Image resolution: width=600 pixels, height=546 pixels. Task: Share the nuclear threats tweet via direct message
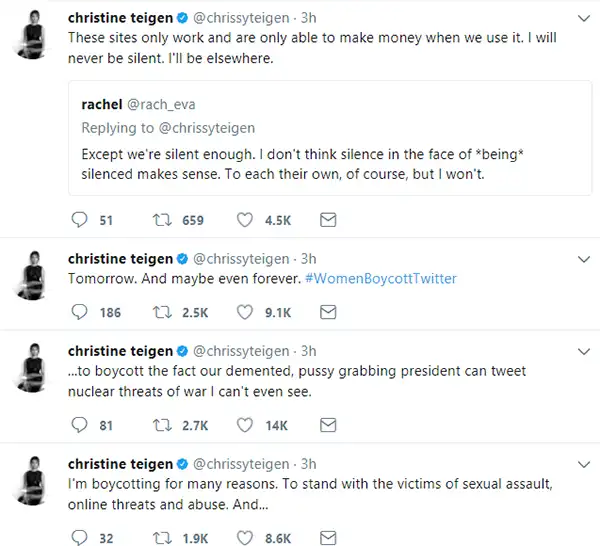tap(328, 425)
